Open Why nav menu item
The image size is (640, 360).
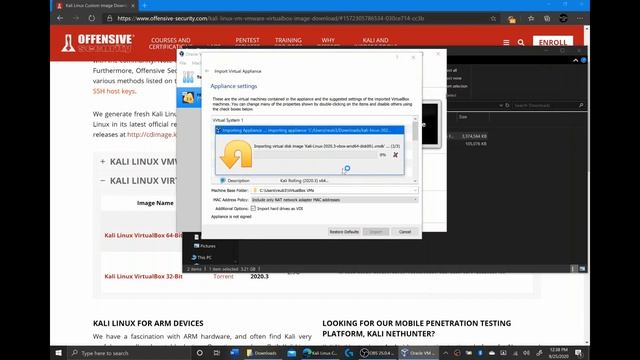[x=328, y=41]
